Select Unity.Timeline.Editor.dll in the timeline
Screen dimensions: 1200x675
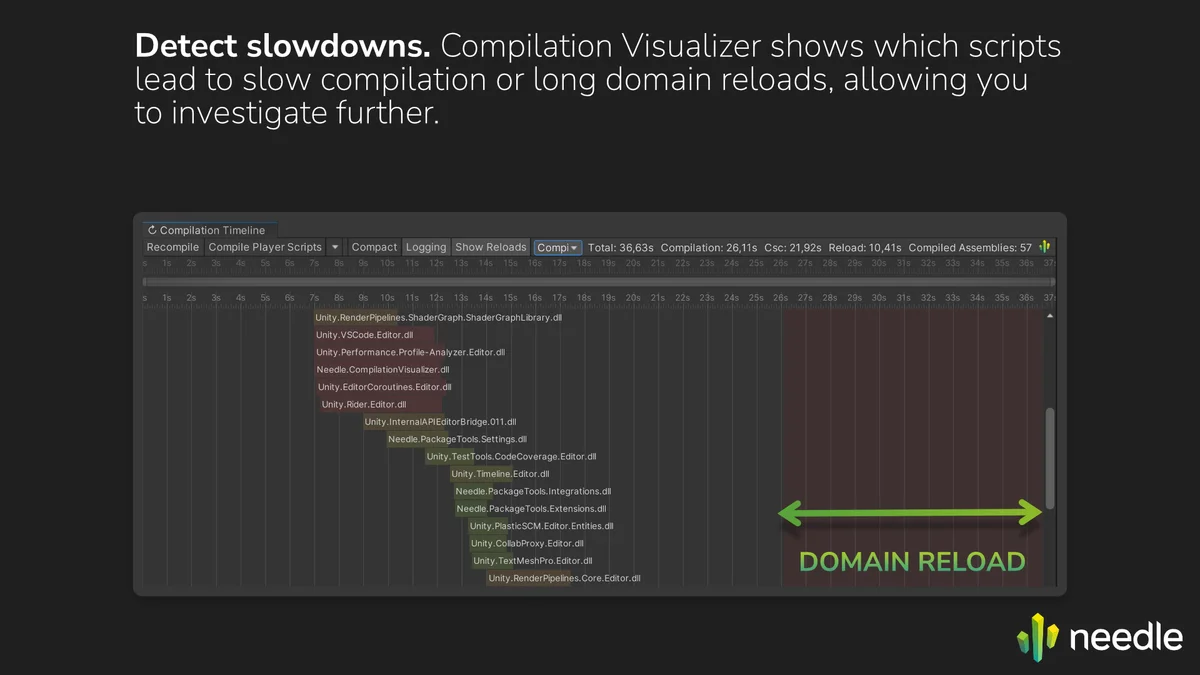coord(499,474)
